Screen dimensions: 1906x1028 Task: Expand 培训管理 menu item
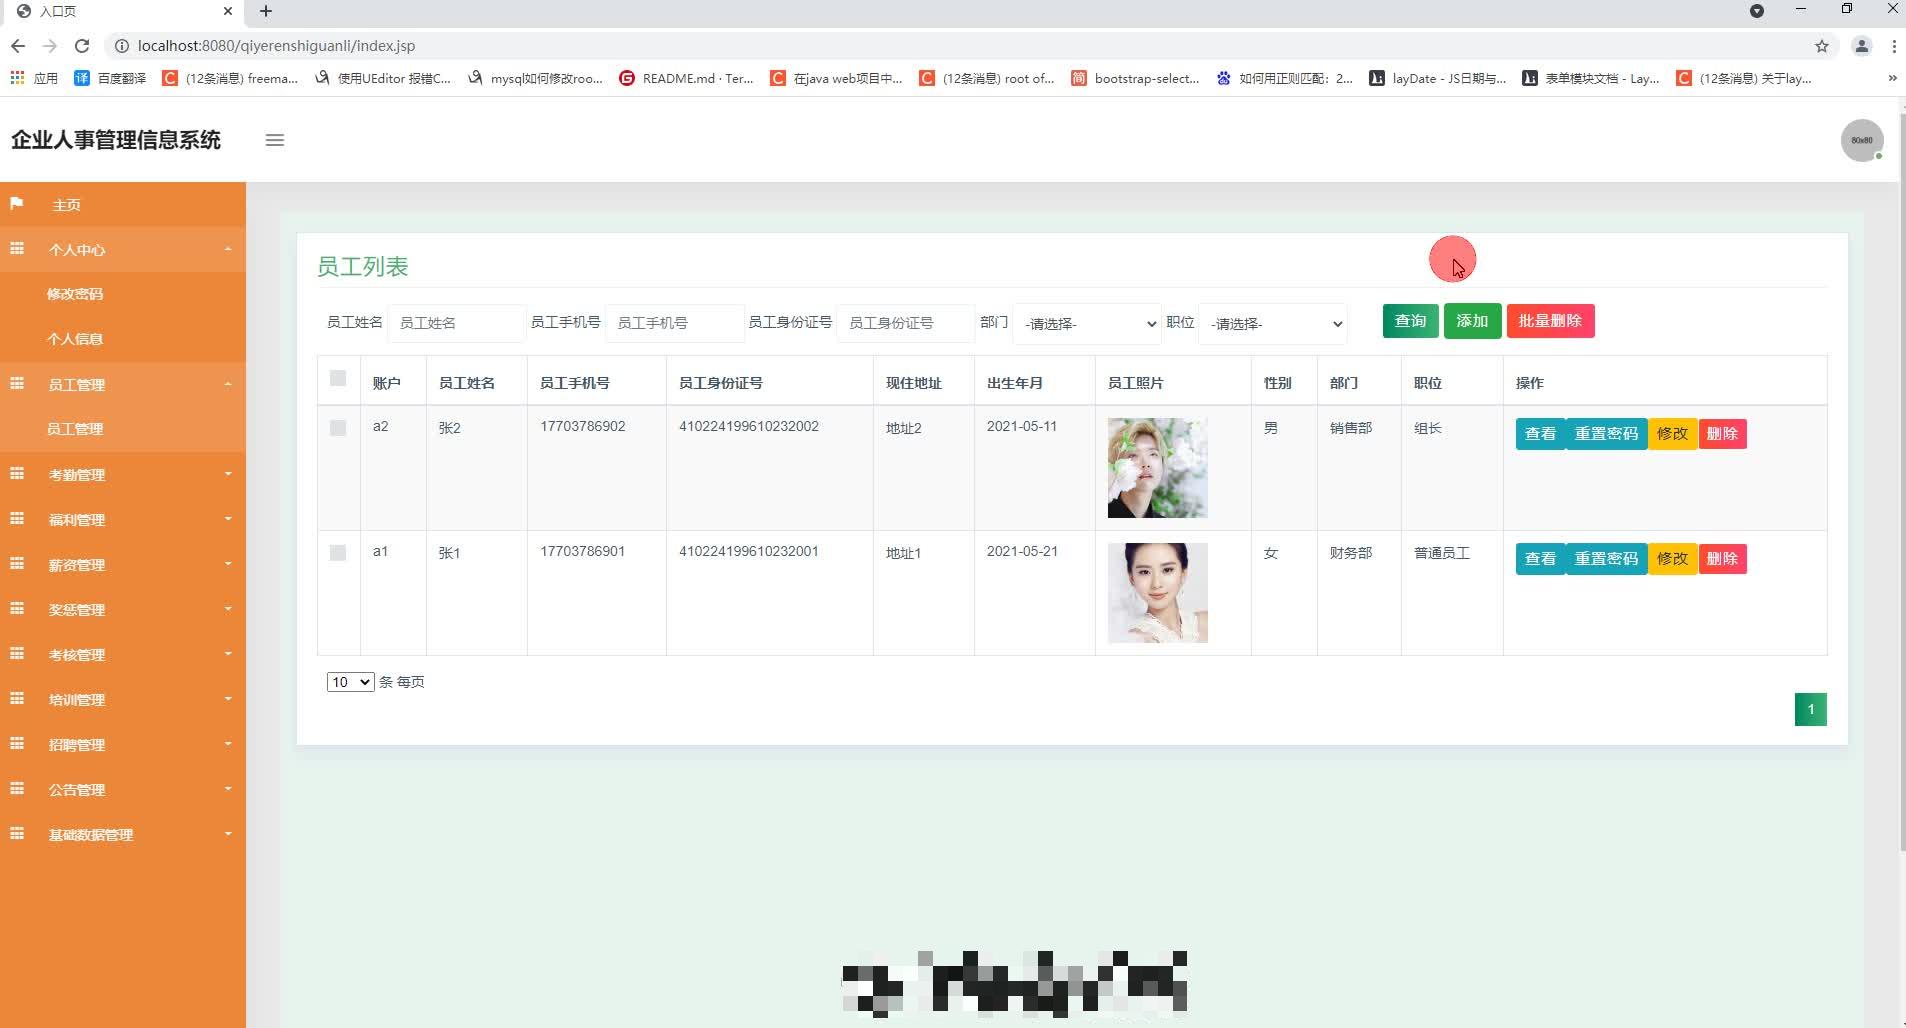coord(123,699)
